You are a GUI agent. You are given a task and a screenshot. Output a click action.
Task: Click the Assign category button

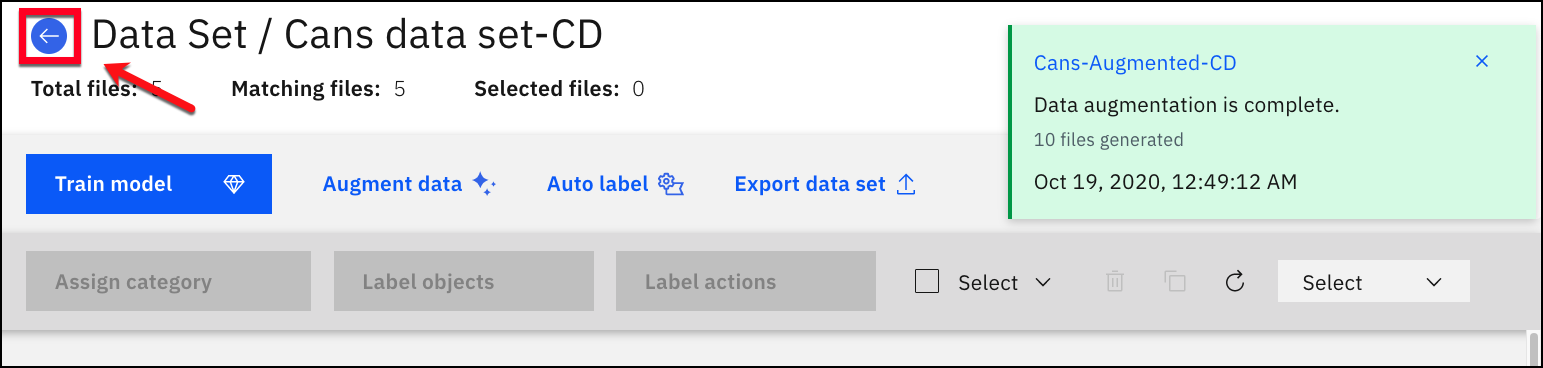pos(168,281)
